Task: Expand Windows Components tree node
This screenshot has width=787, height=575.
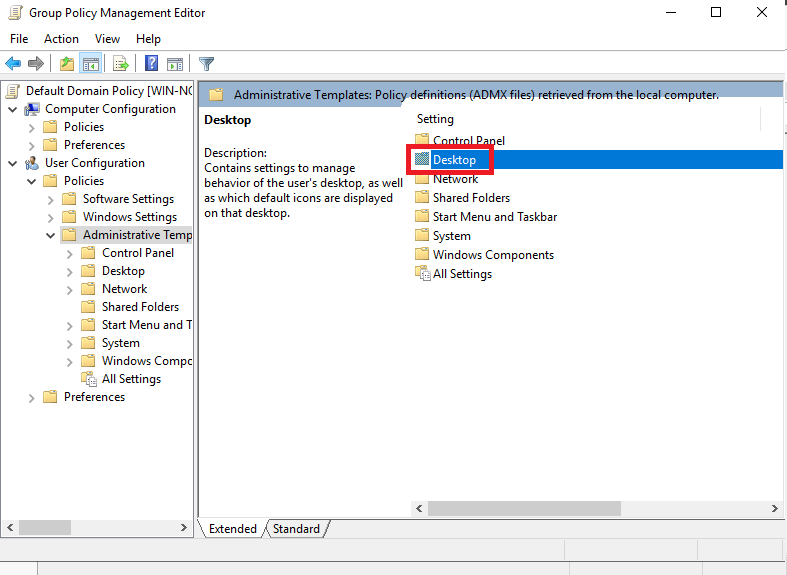Action: pyautogui.click(x=70, y=362)
